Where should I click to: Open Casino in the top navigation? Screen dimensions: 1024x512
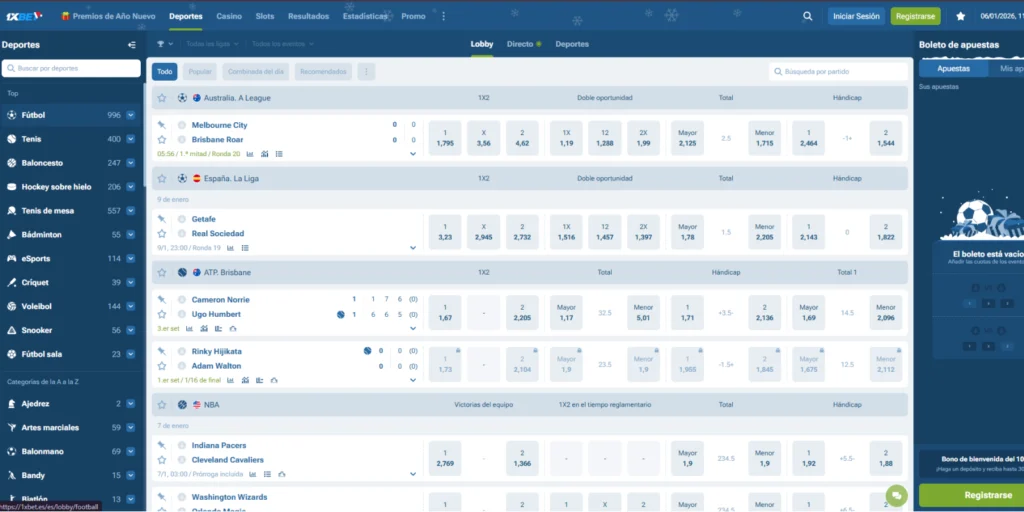point(229,16)
